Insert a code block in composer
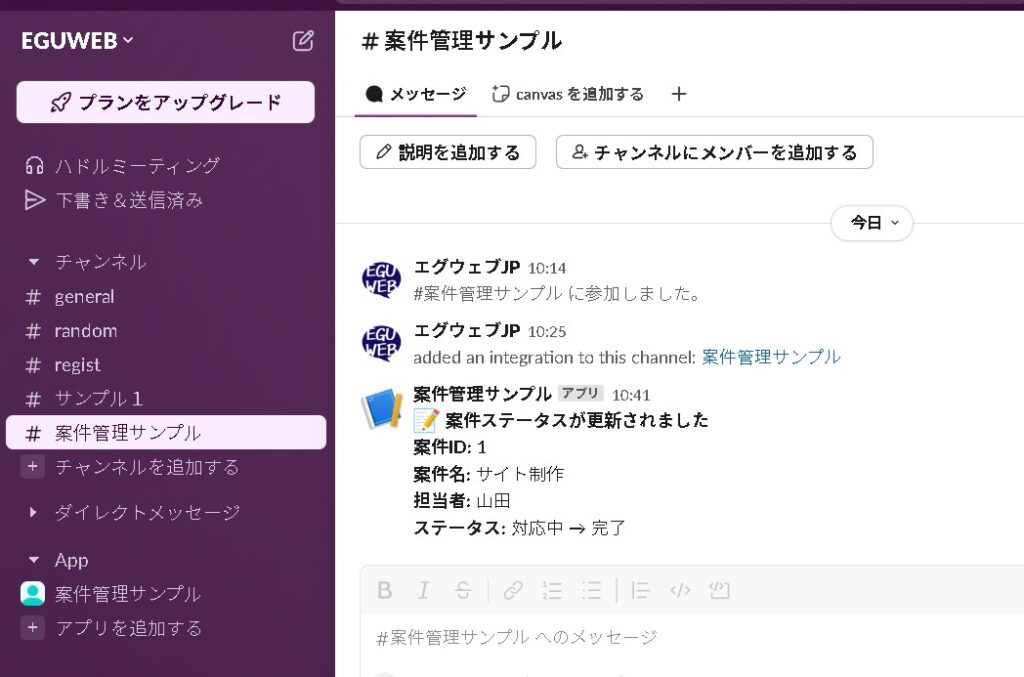Viewport: 1024px width, 677px height. [x=718, y=590]
